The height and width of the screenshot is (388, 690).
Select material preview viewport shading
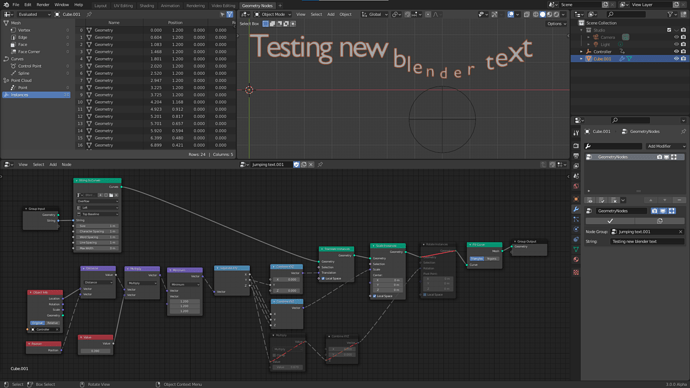click(550, 15)
